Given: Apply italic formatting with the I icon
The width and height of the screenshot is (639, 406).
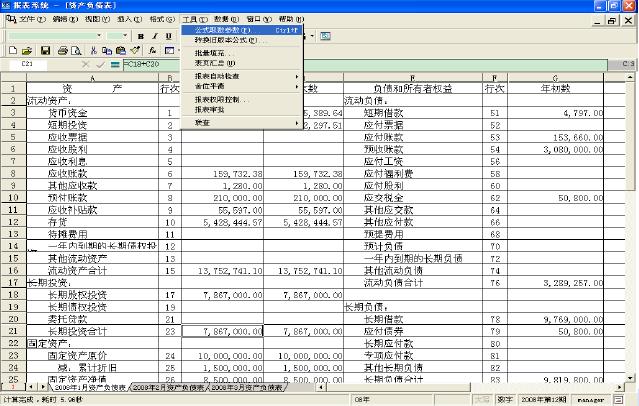Looking at the screenshot, I should click(155, 36).
